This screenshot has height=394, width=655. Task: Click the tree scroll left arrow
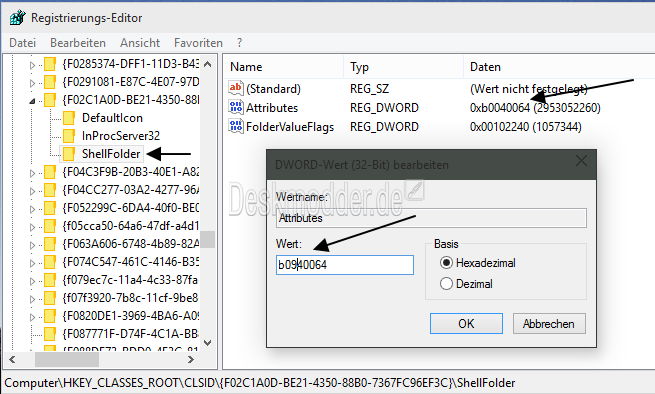(12, 359)
